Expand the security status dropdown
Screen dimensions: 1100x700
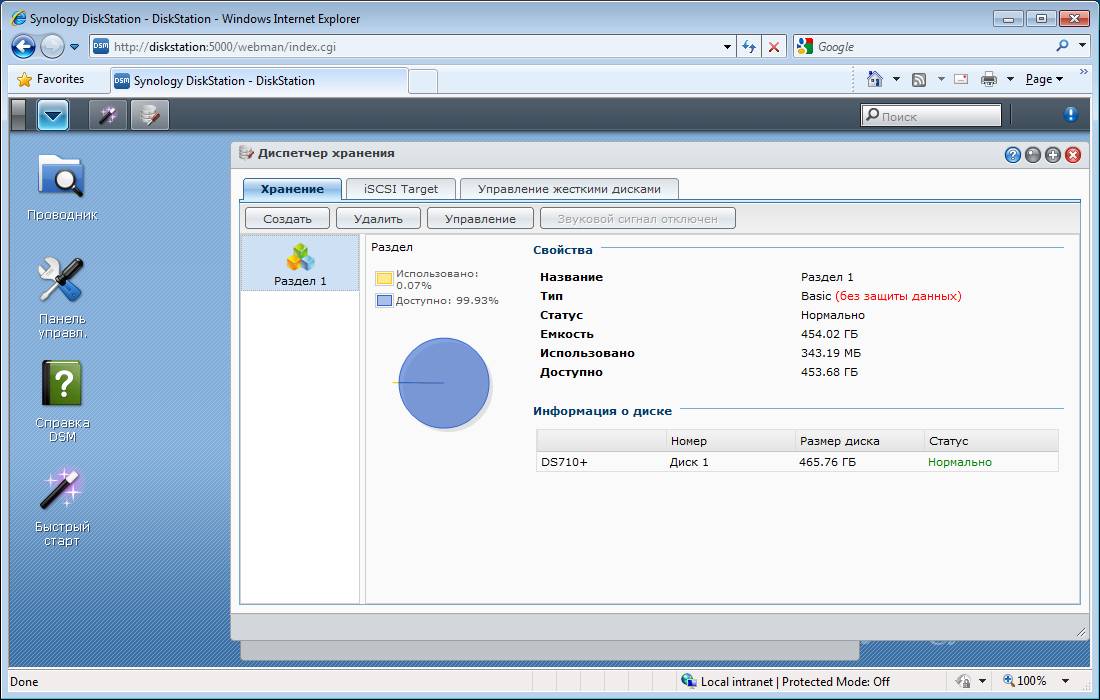[982, 681]
